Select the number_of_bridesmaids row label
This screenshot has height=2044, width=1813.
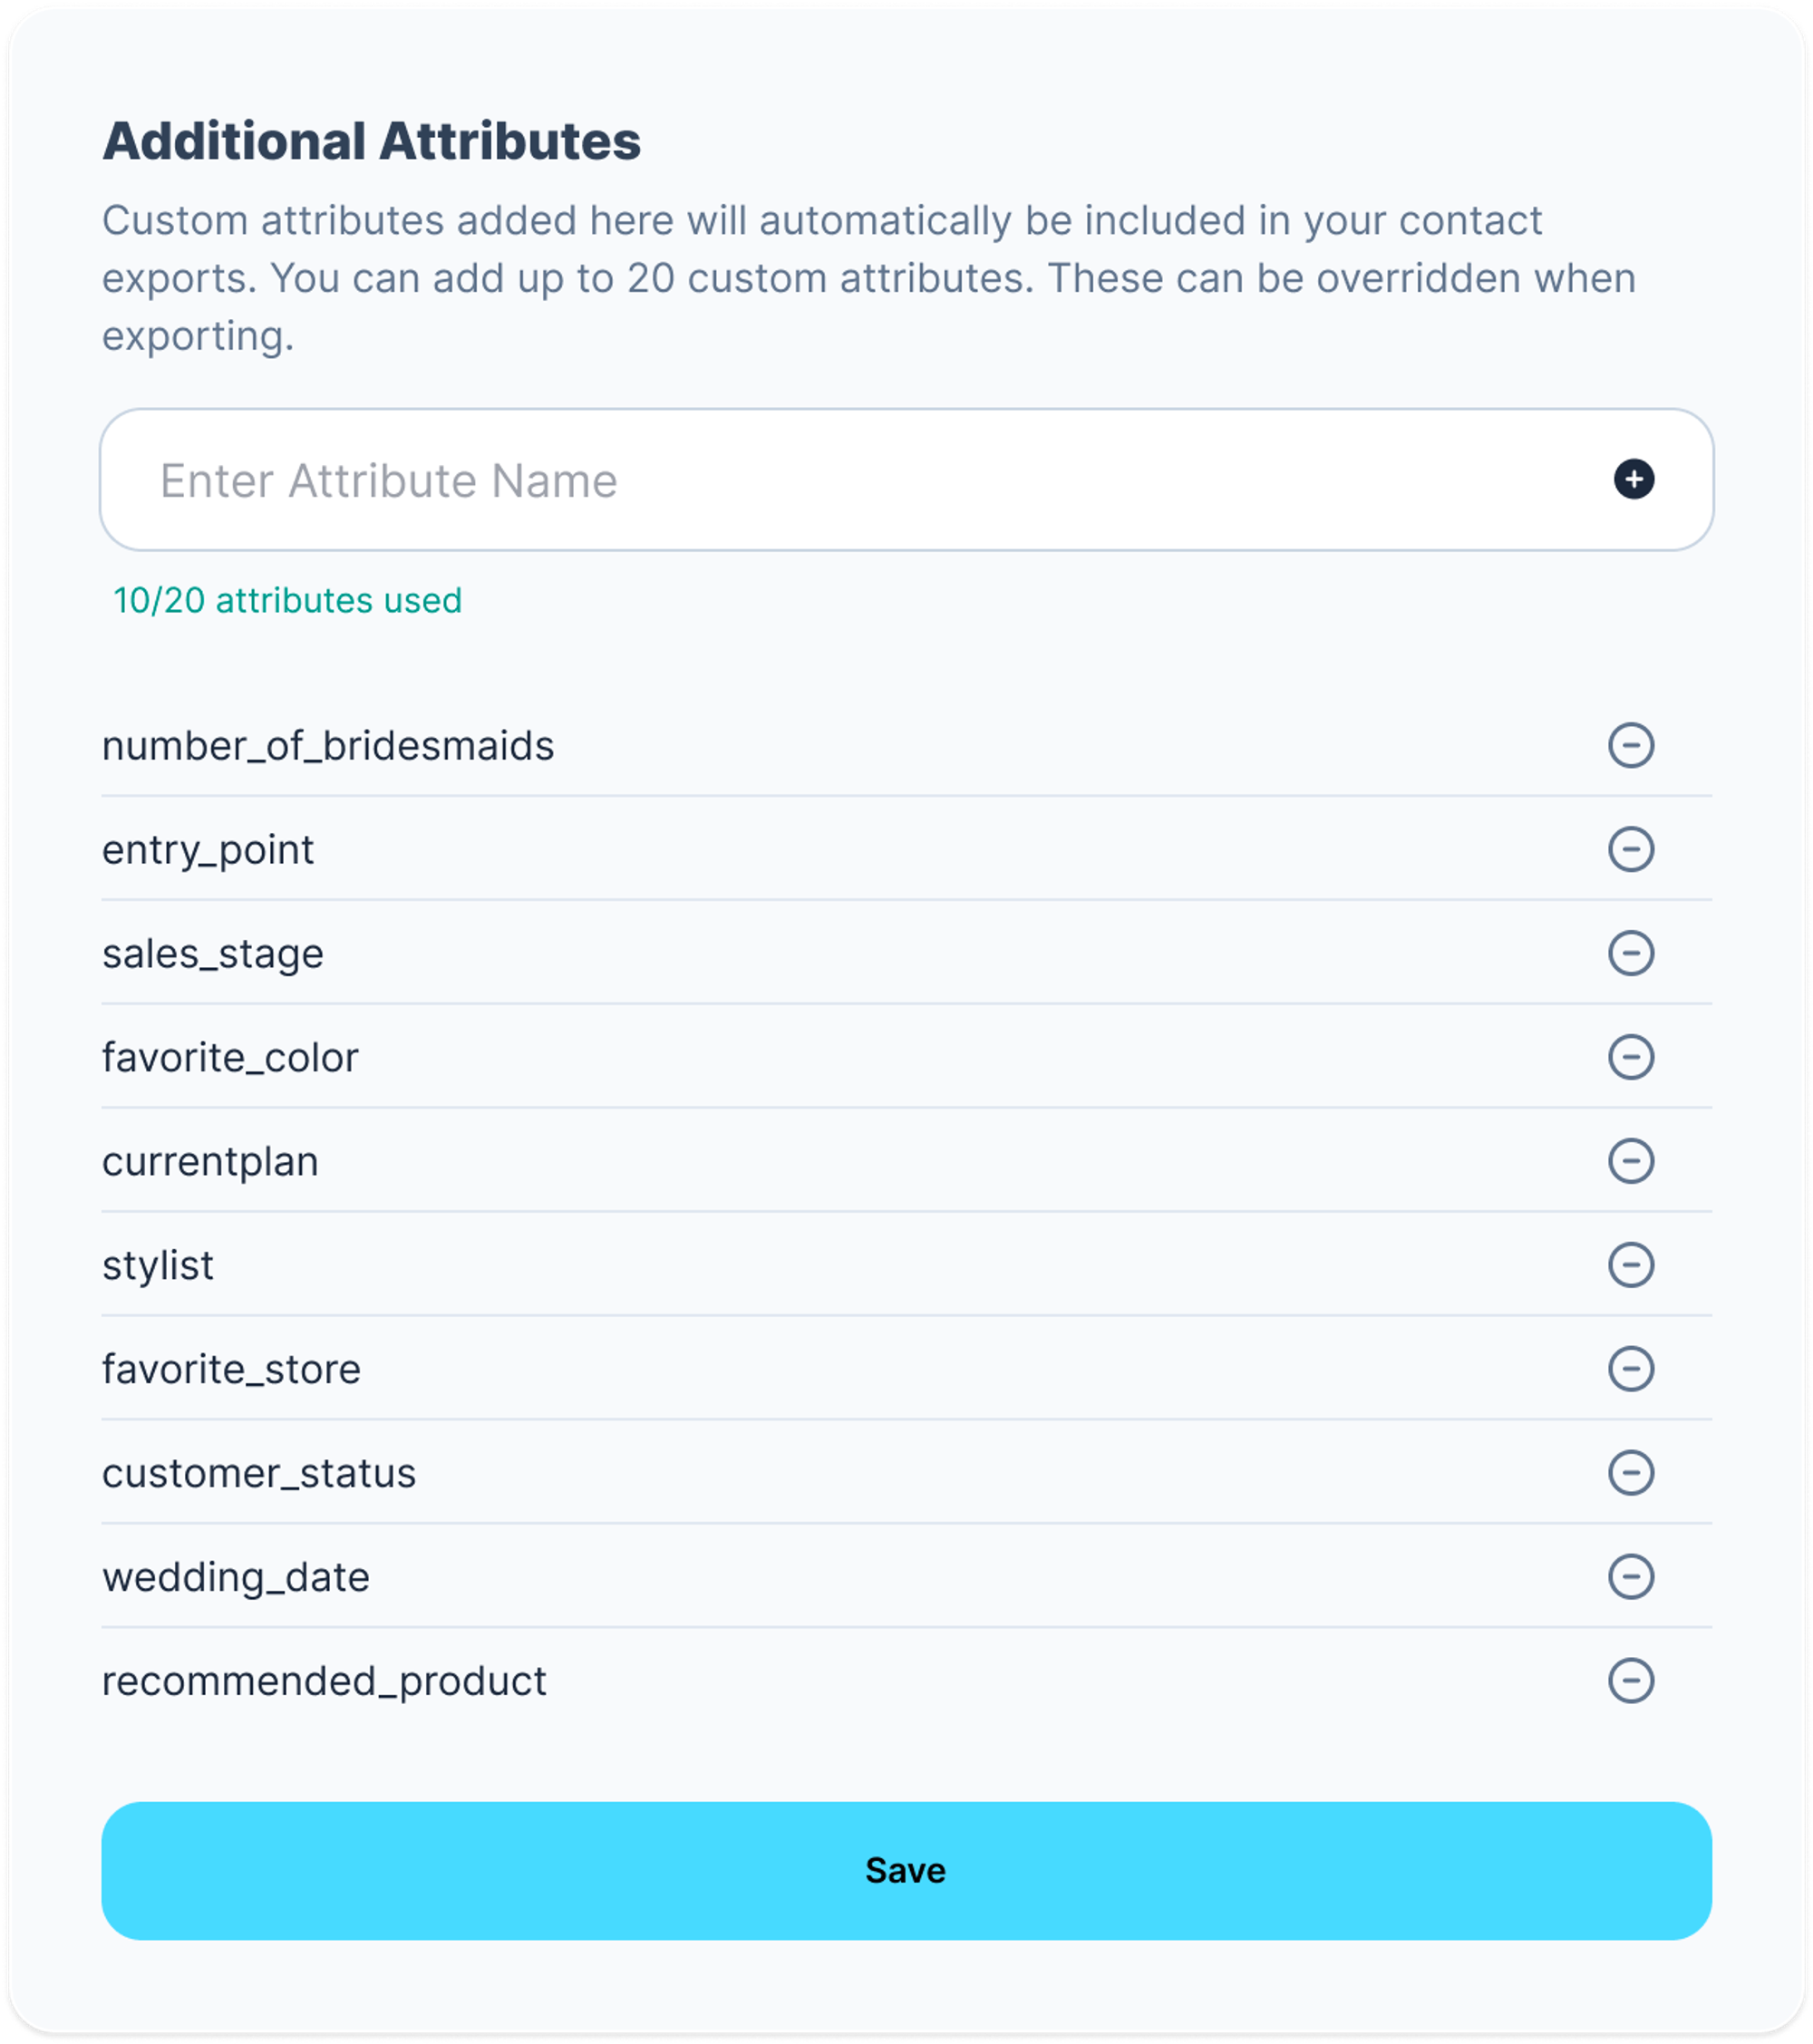328,746
